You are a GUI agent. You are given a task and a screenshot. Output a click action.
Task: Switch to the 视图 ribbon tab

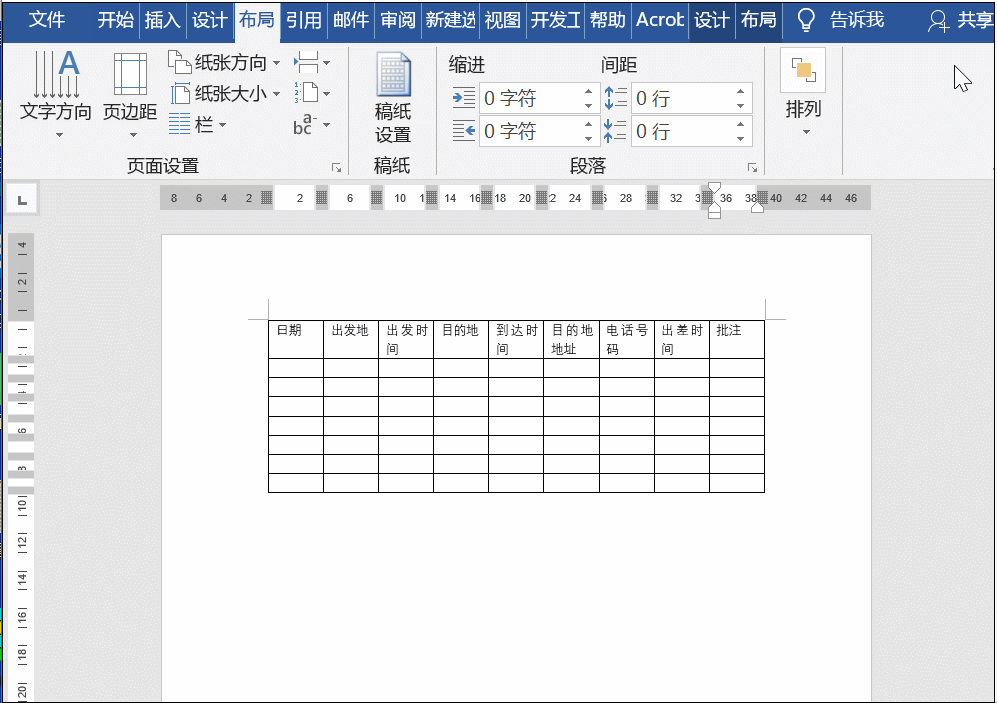(x=502, y=18)
